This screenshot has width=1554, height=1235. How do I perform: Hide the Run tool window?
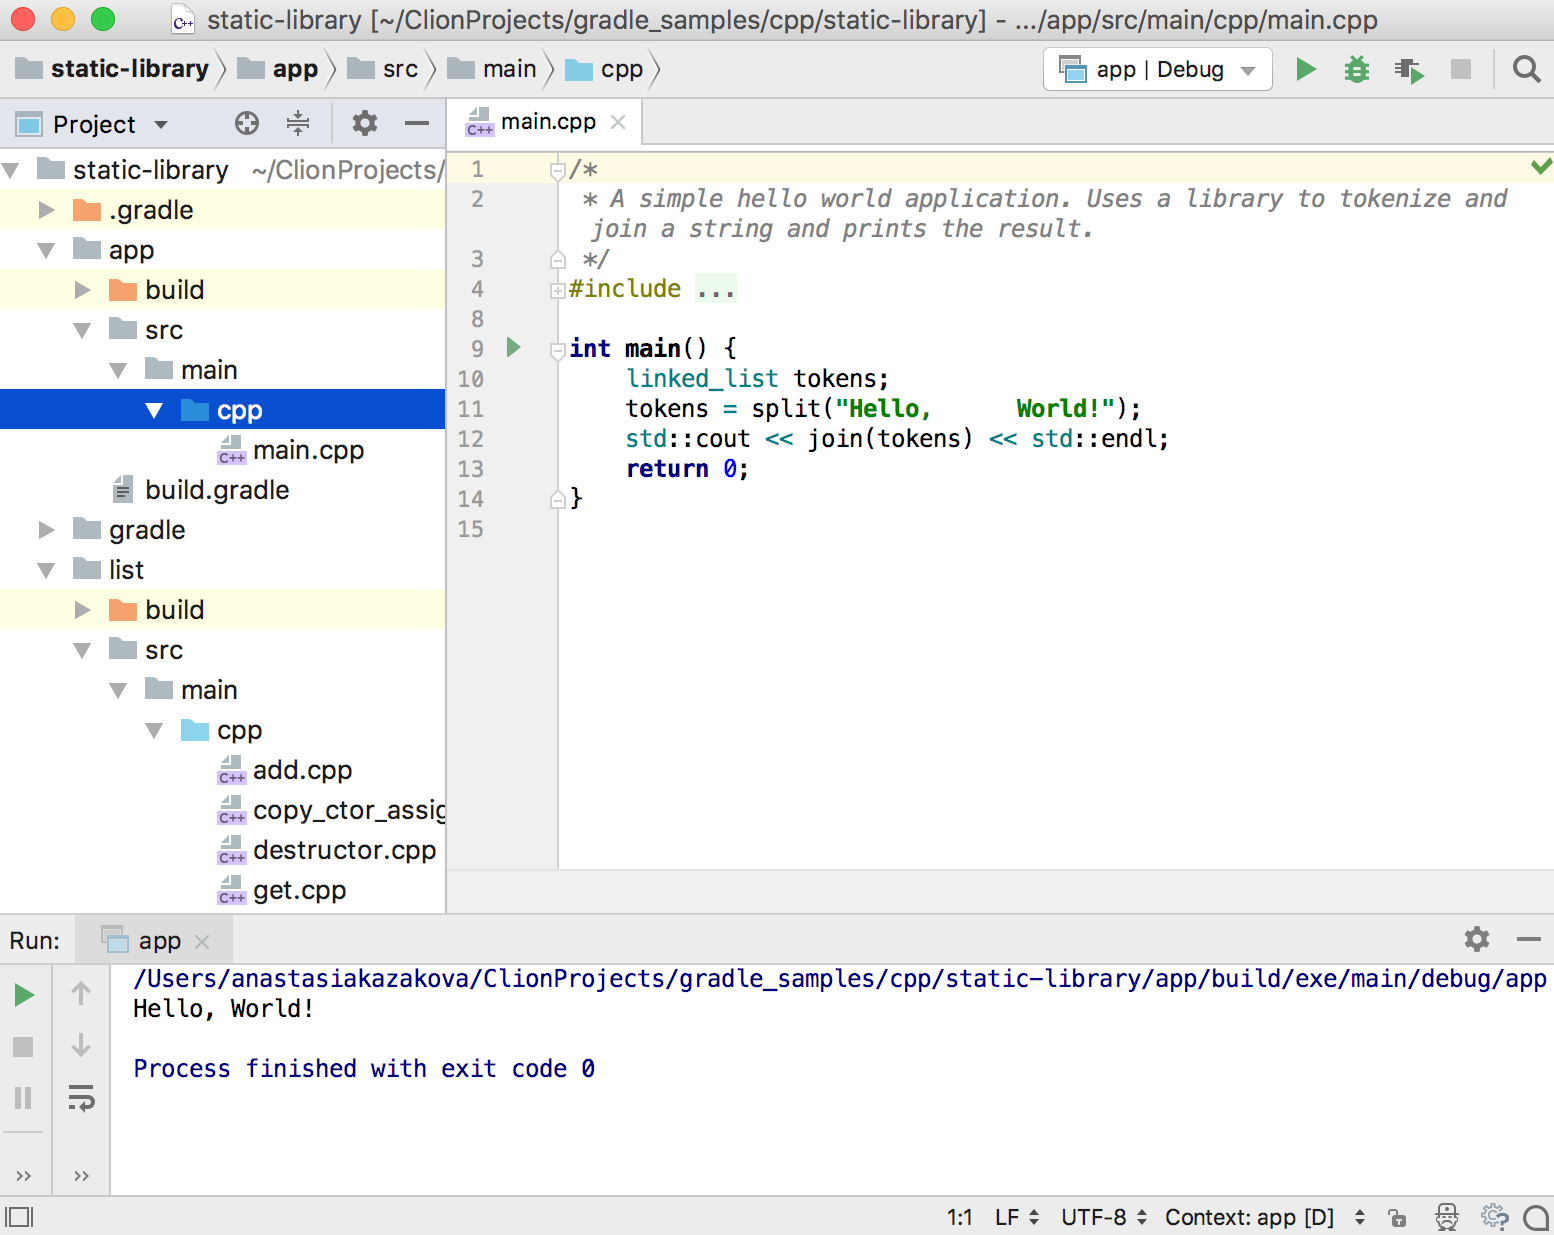pos(1528,939)
